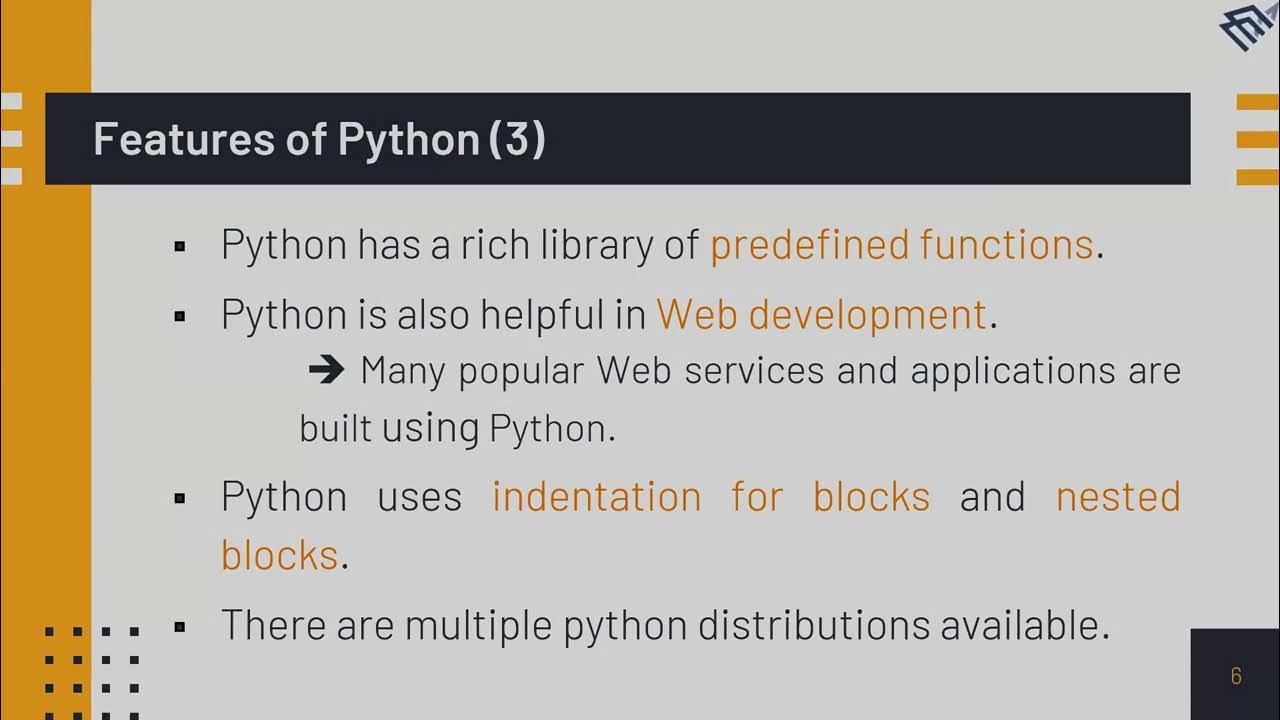Click the orange 'blocks' word on the wrapped line
The width and height of the screenshot is (1280, 720).
[279, 556]
